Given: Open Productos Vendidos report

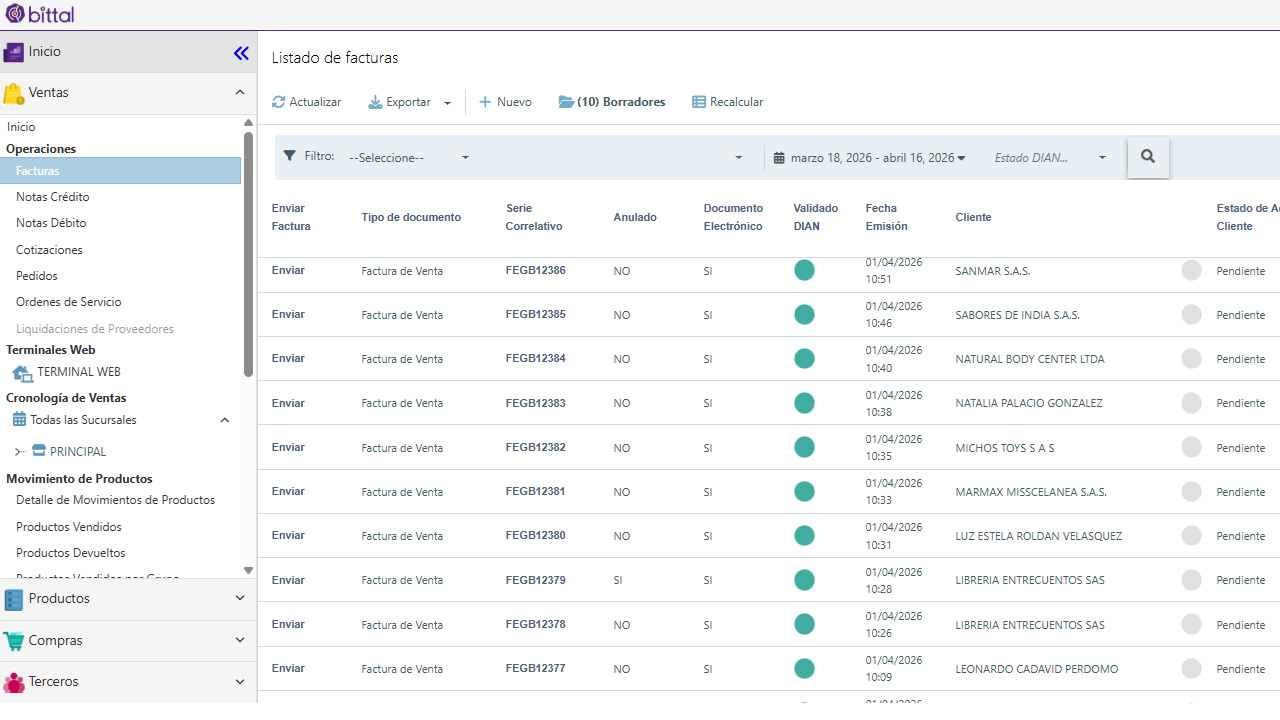Looking at the screenshot, I should (69, 527).
